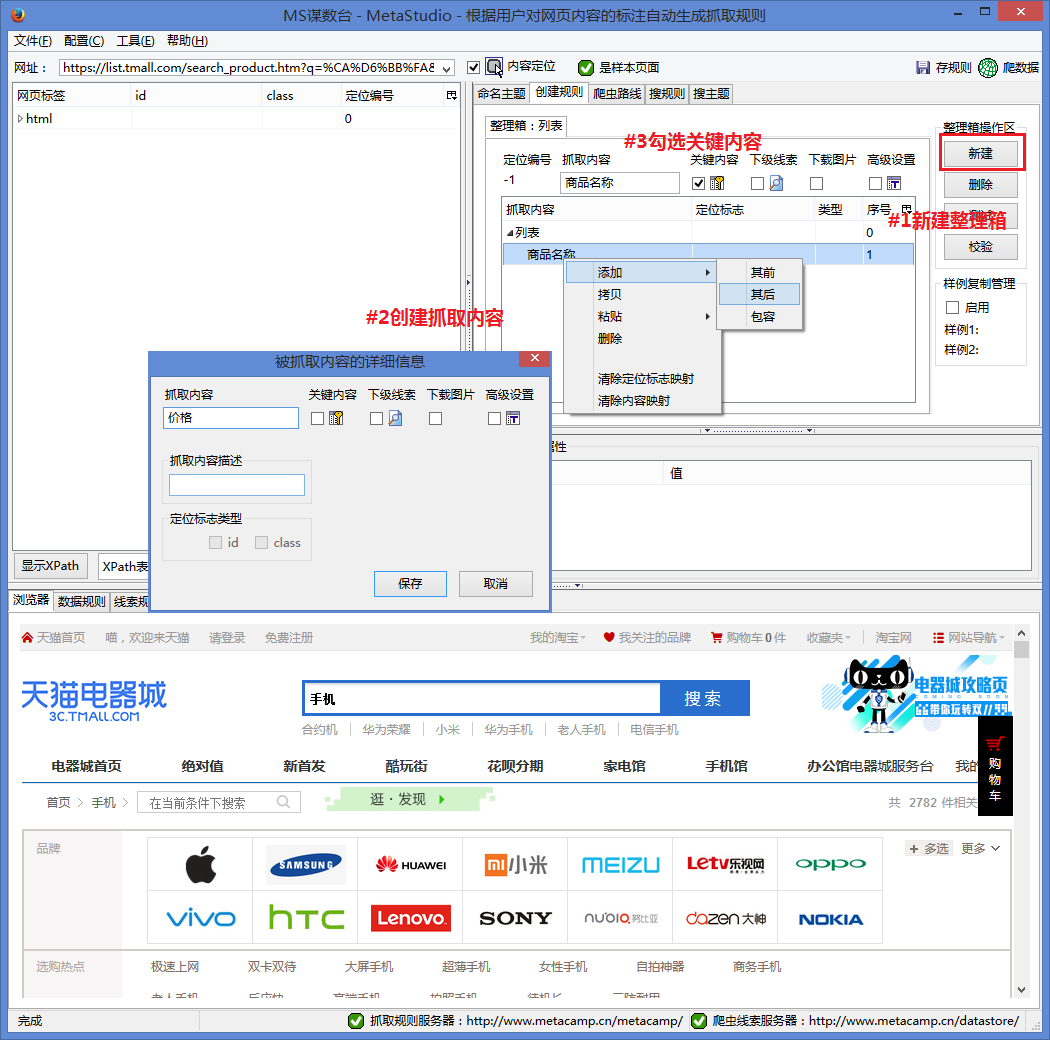Click the browser page vertical scrollbar

click(1021, 812)
